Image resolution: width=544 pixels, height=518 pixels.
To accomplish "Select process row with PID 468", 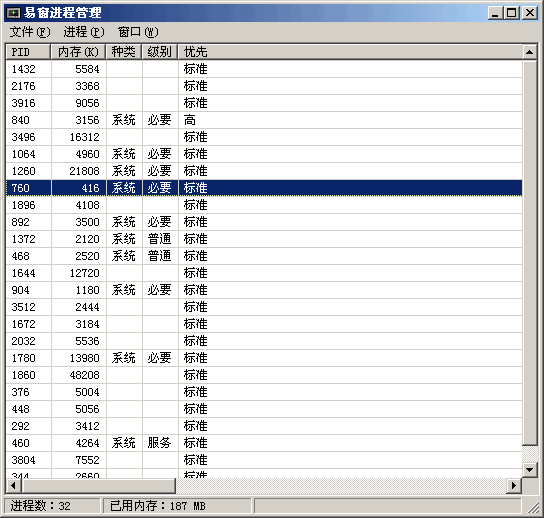I will [264, 256].
